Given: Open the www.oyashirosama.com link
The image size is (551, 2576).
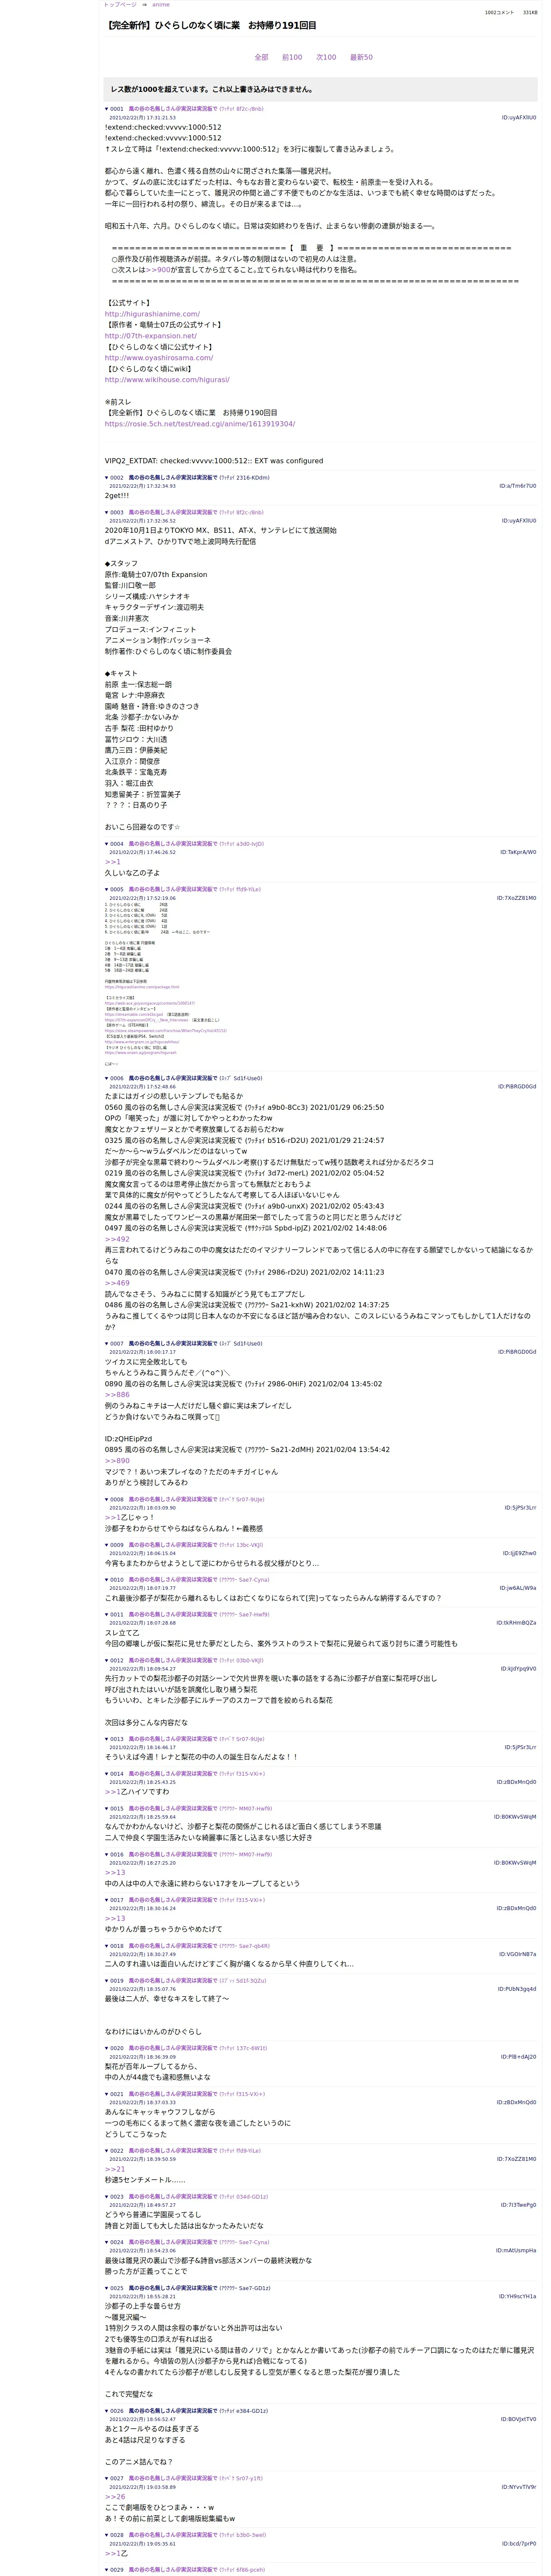Looking at the screenshot, I should (159, 358).
